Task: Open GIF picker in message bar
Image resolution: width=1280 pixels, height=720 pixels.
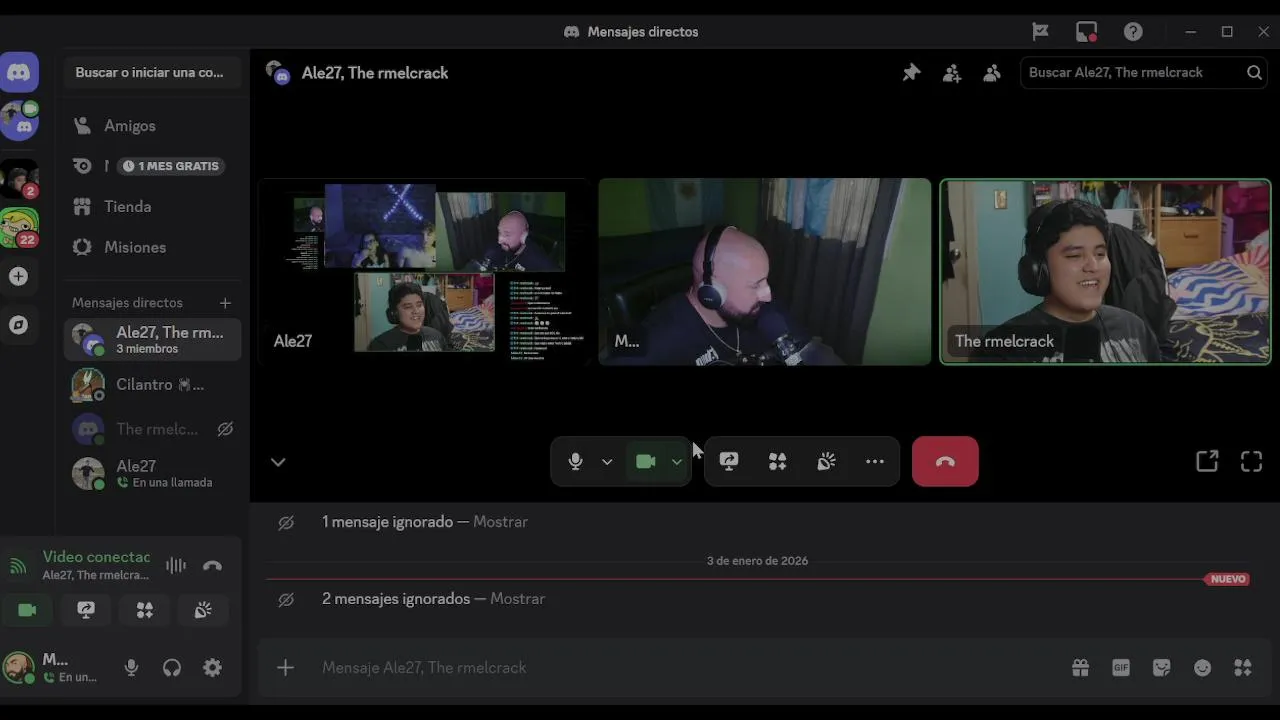Action: pos(1121,667)
